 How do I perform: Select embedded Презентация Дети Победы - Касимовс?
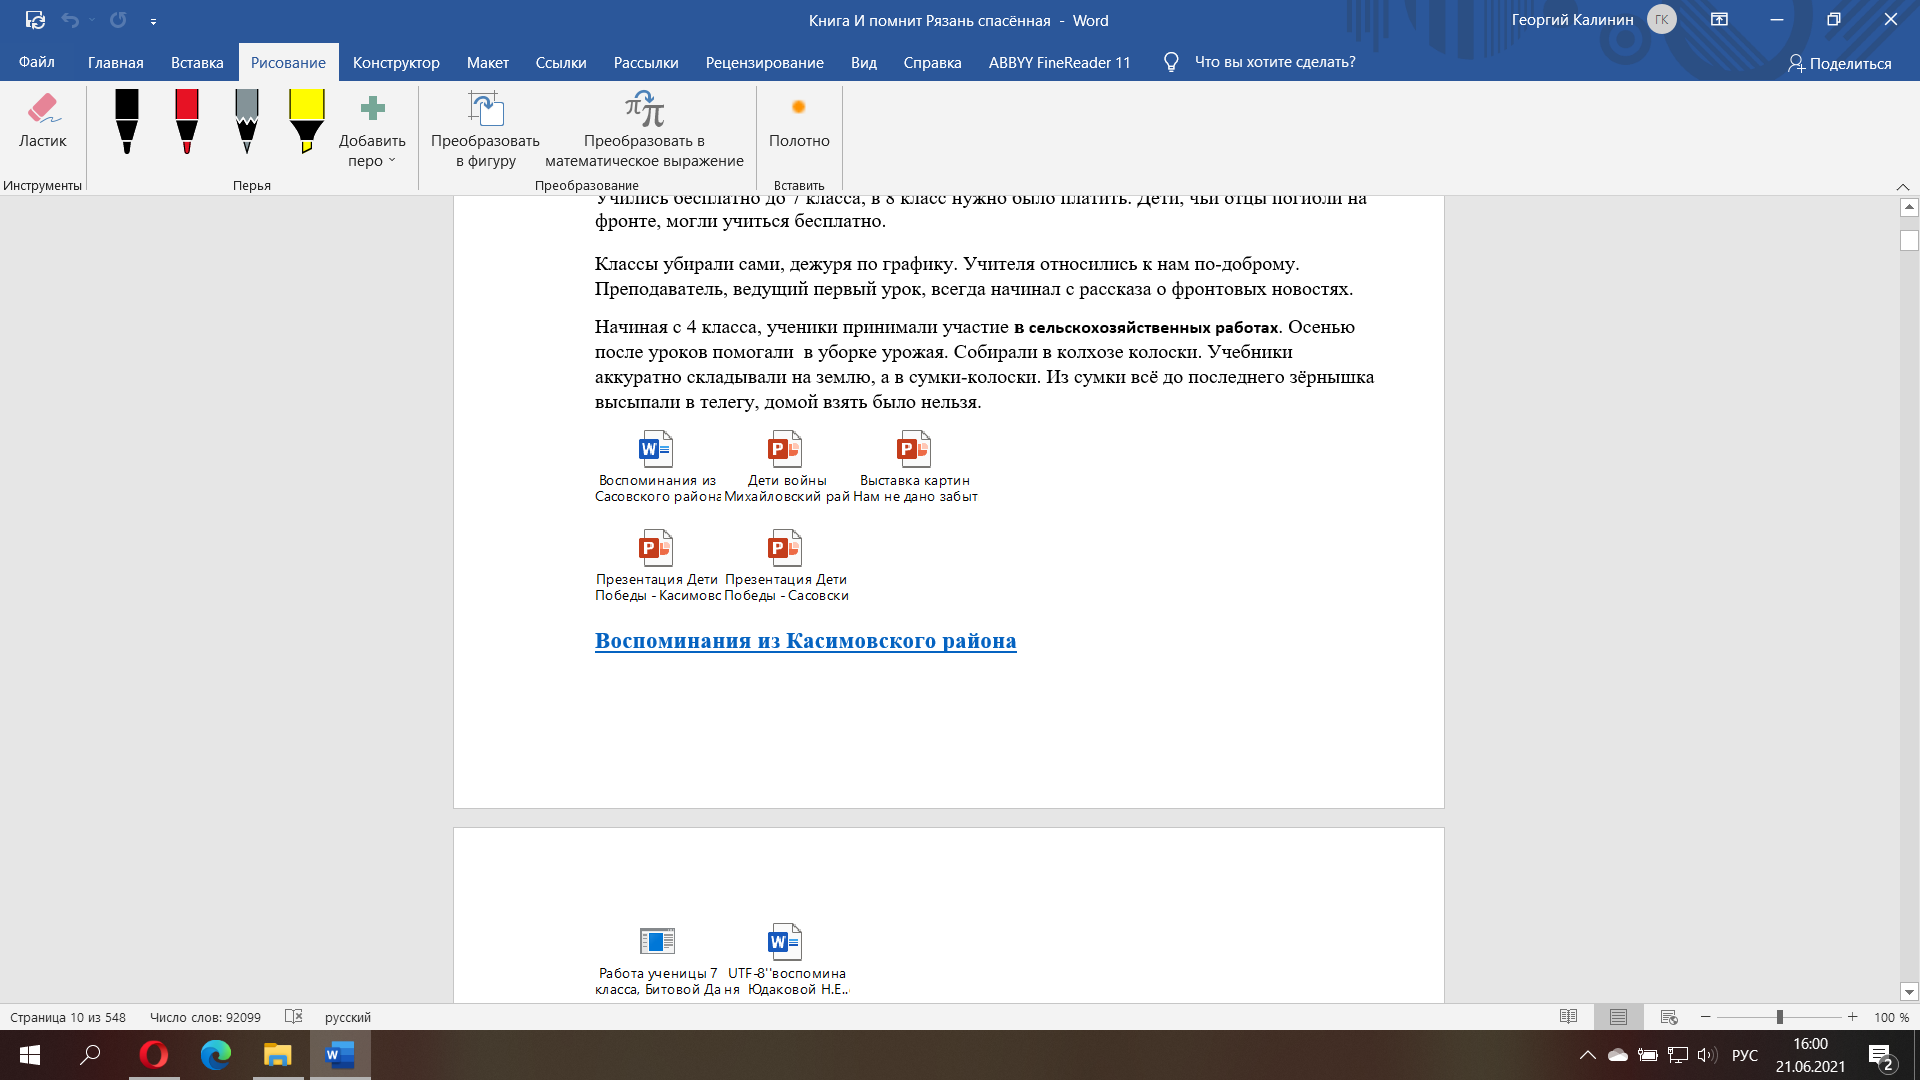(x=657, y=566)
